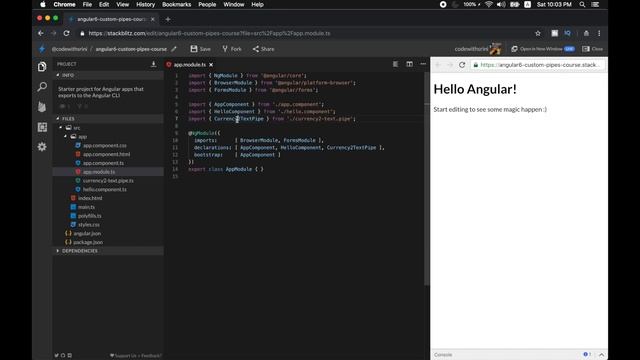
Task: Open the Edit menu
Action: coord(104,4)
